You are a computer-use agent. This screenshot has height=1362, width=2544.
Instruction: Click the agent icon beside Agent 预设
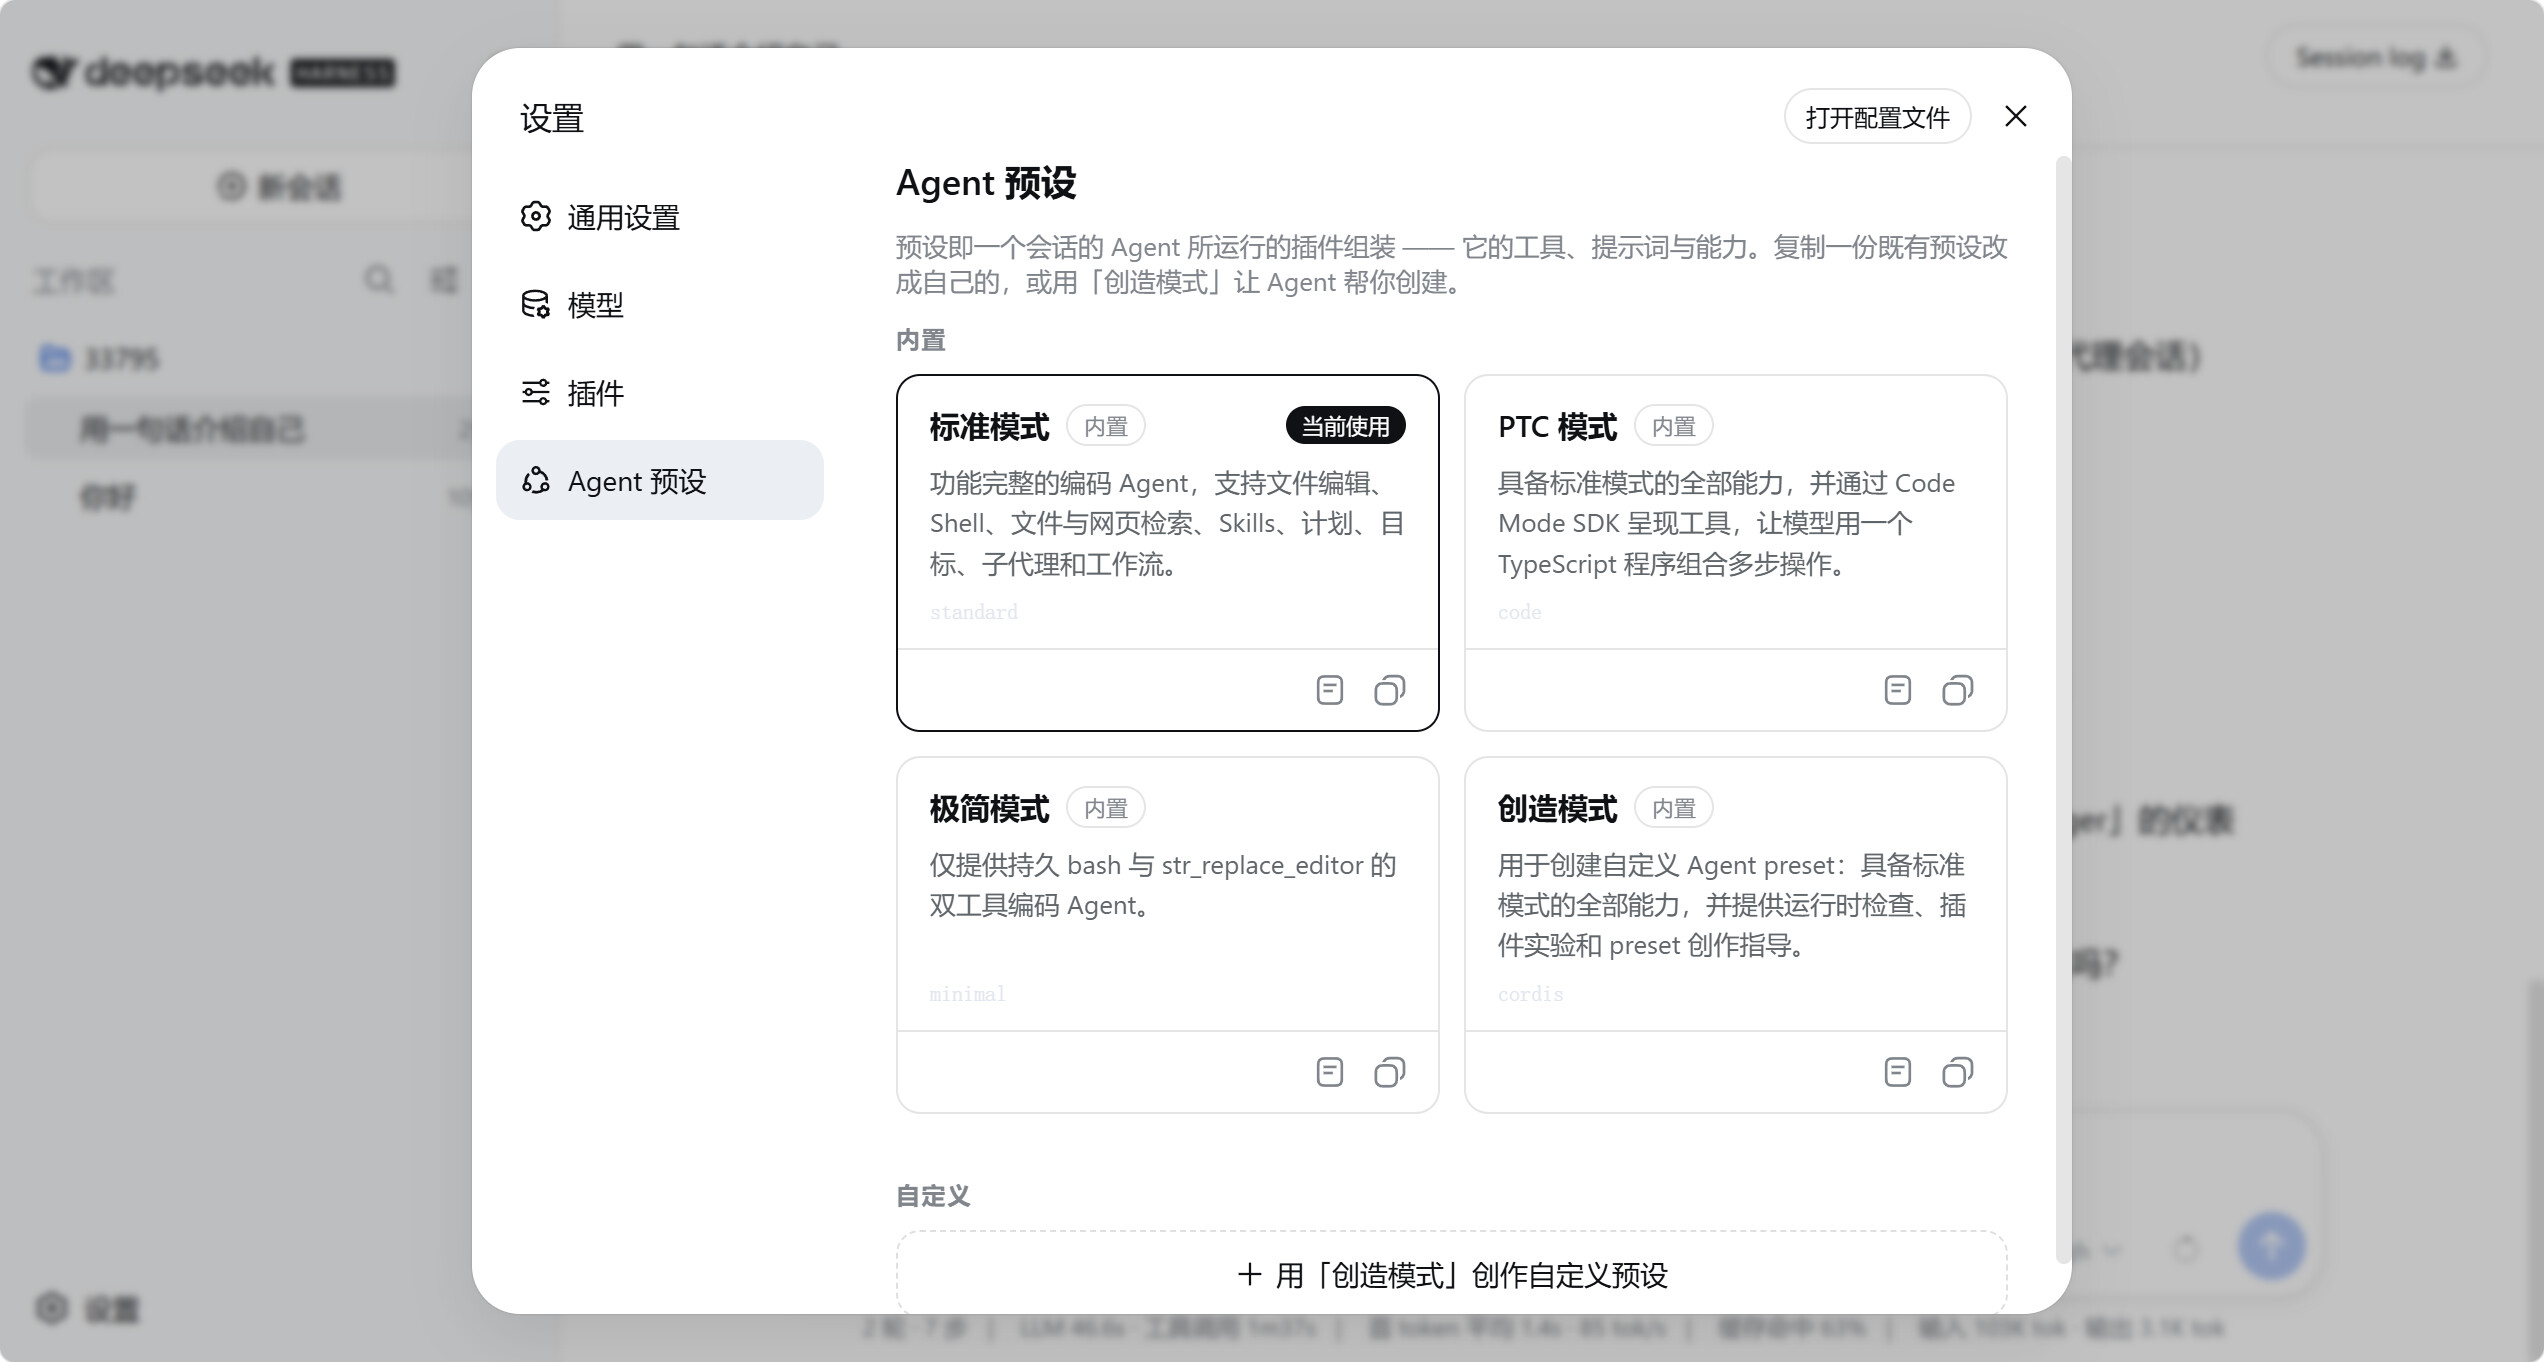tap(536, 481)
